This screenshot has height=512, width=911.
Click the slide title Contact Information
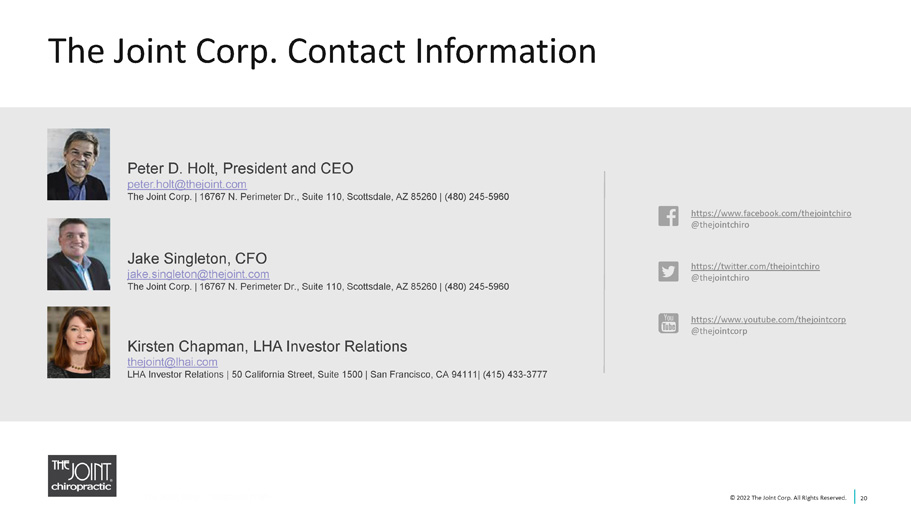pyautogui.click(x=322, y=51)
